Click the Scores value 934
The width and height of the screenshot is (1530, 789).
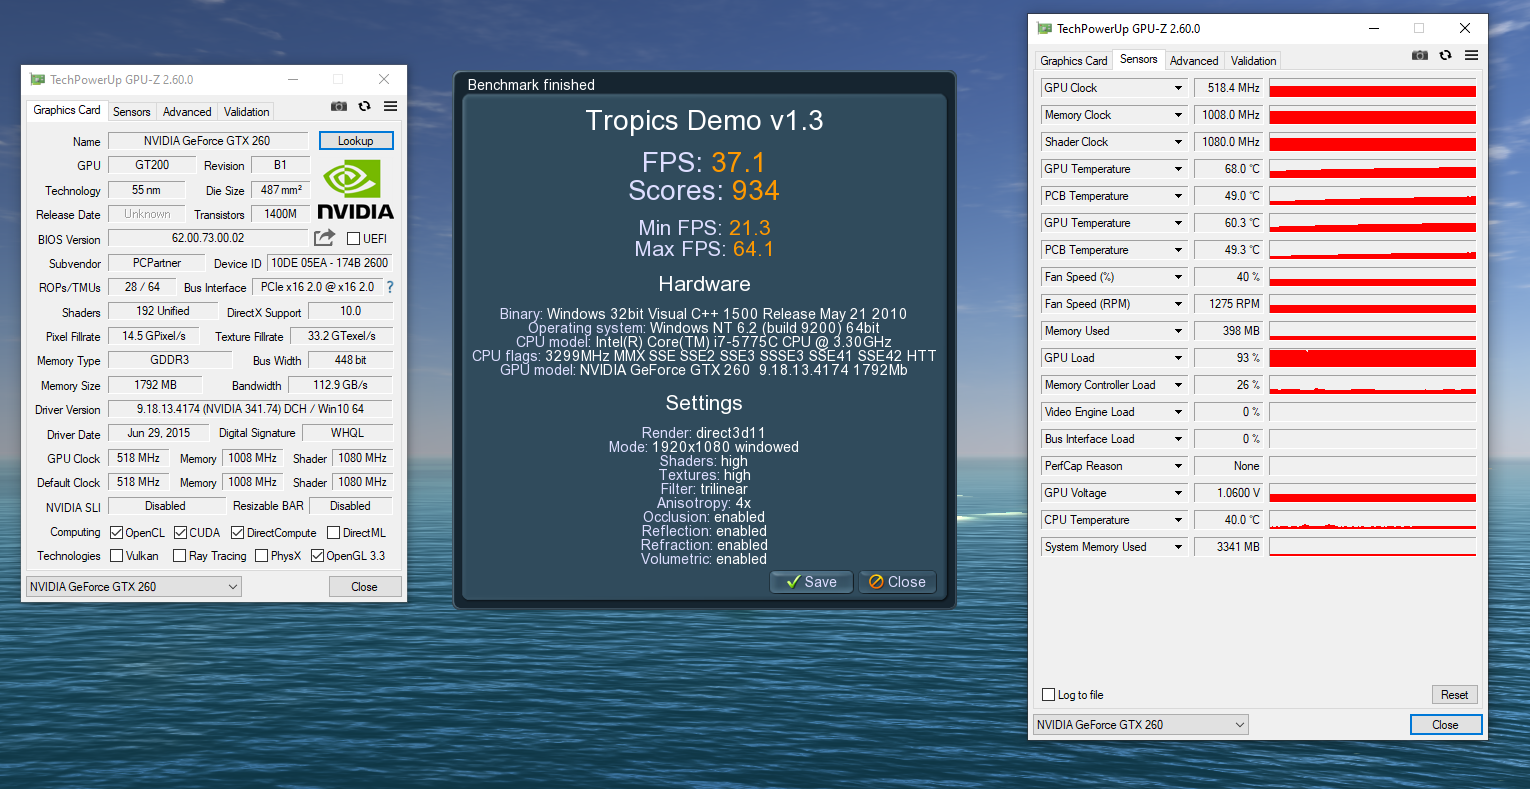[755, 190]
